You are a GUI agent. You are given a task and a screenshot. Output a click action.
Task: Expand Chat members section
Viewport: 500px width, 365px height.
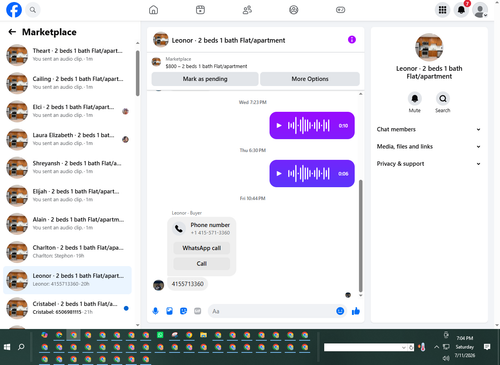pyautogui.click(x=429, y=129)
